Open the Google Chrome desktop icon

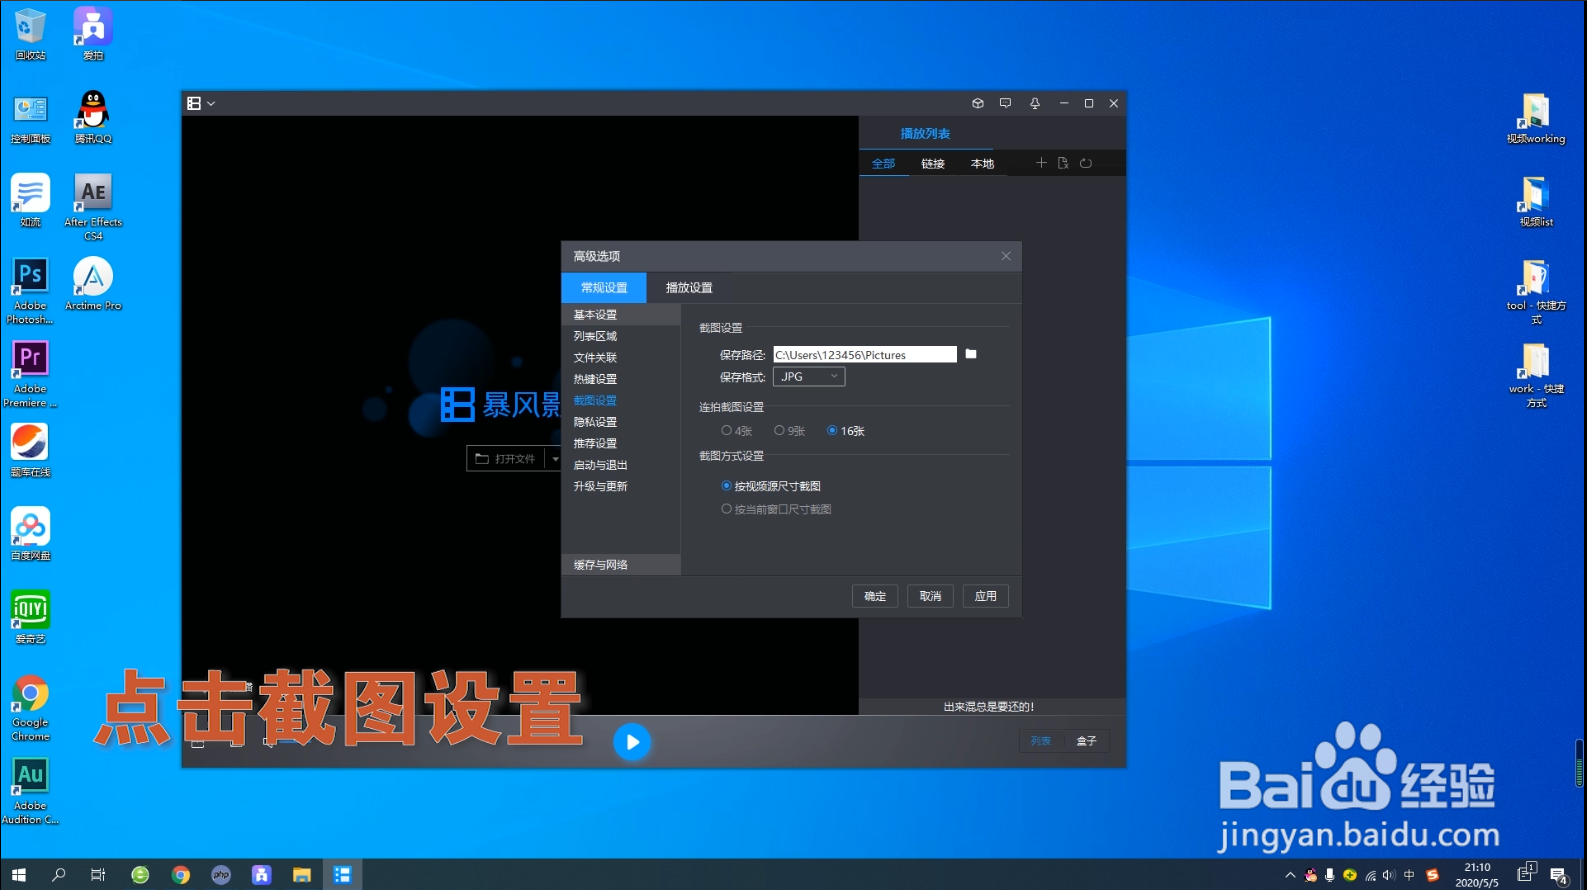click(x=30, y=708)
